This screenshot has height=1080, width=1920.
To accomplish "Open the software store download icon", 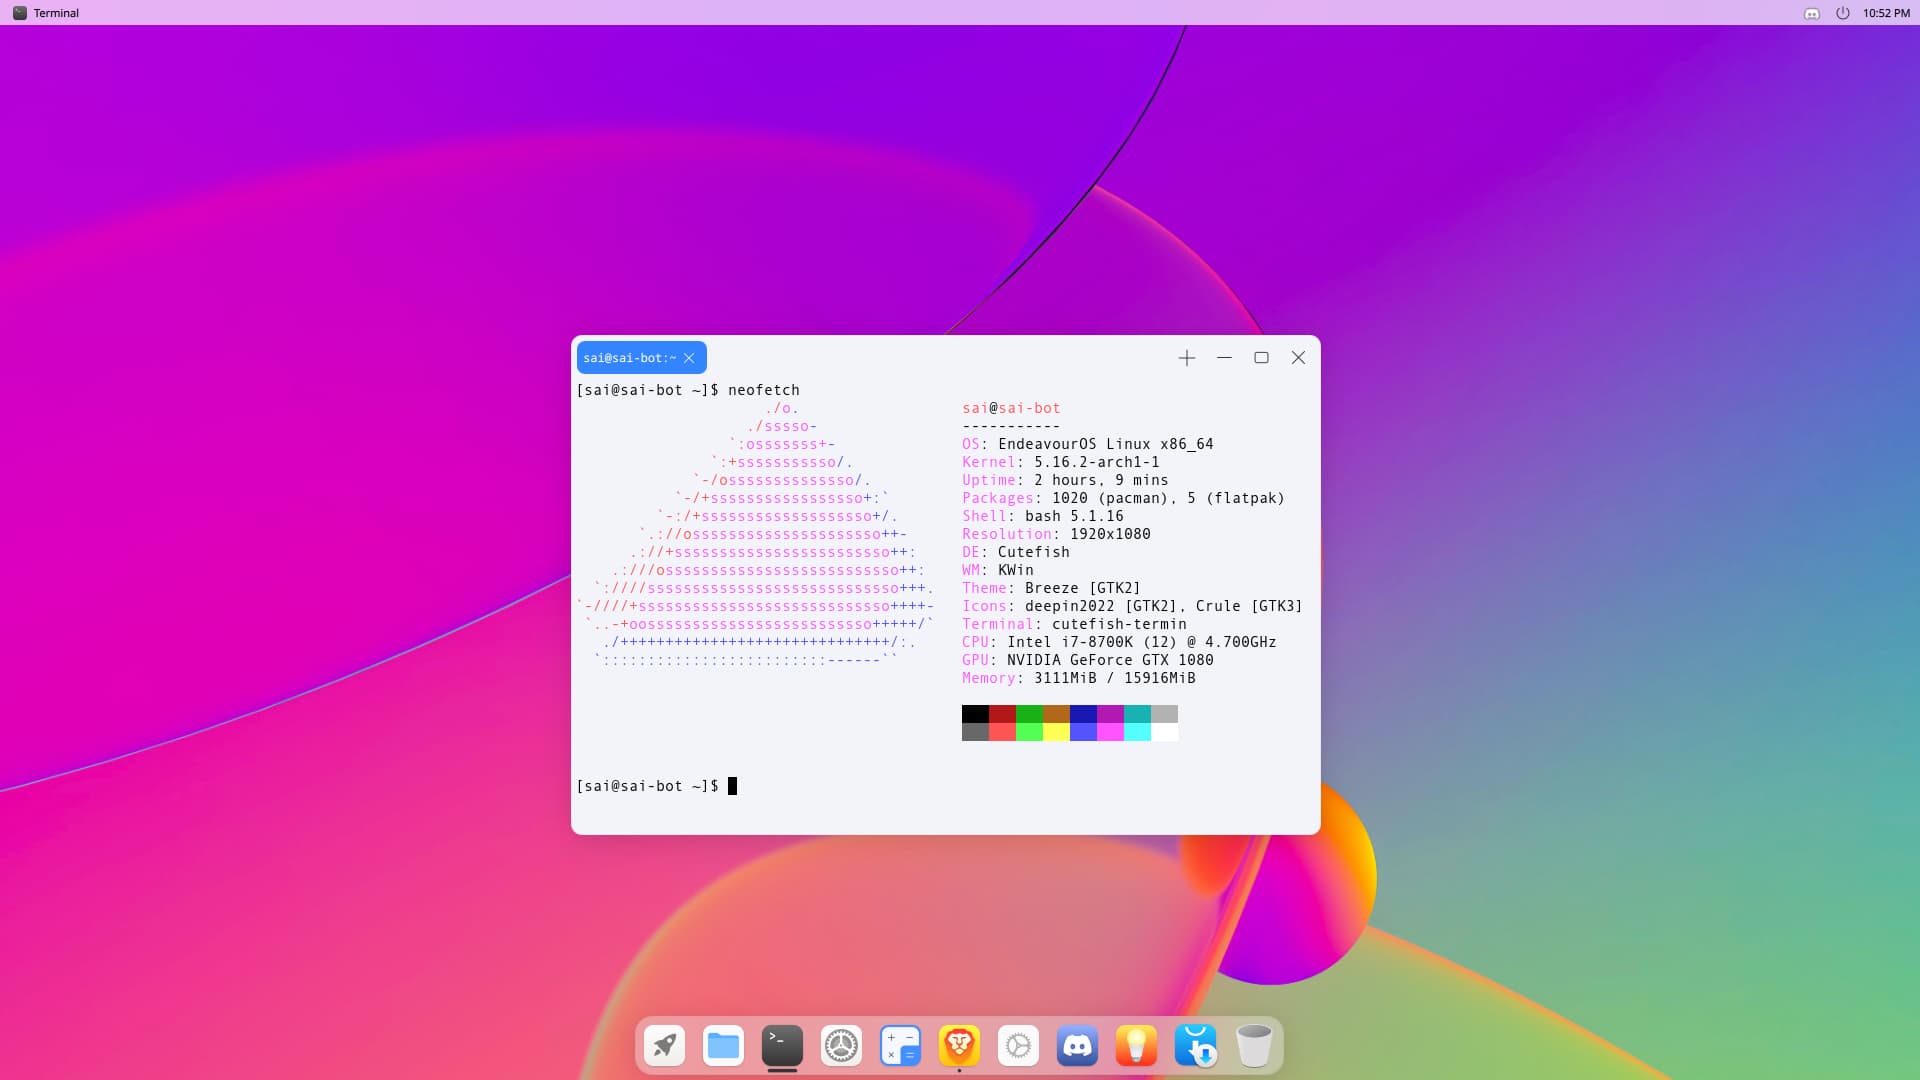I will click(x=1195, y=1046).
